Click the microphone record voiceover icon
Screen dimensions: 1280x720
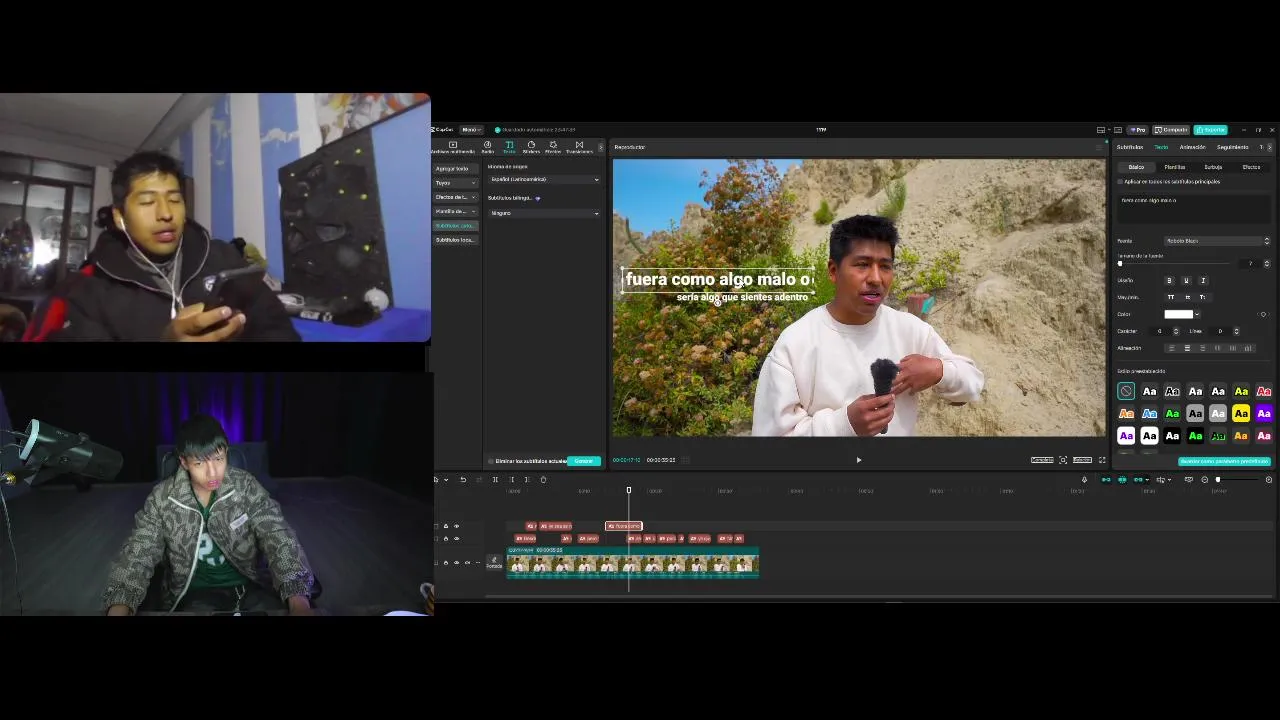1084,480
